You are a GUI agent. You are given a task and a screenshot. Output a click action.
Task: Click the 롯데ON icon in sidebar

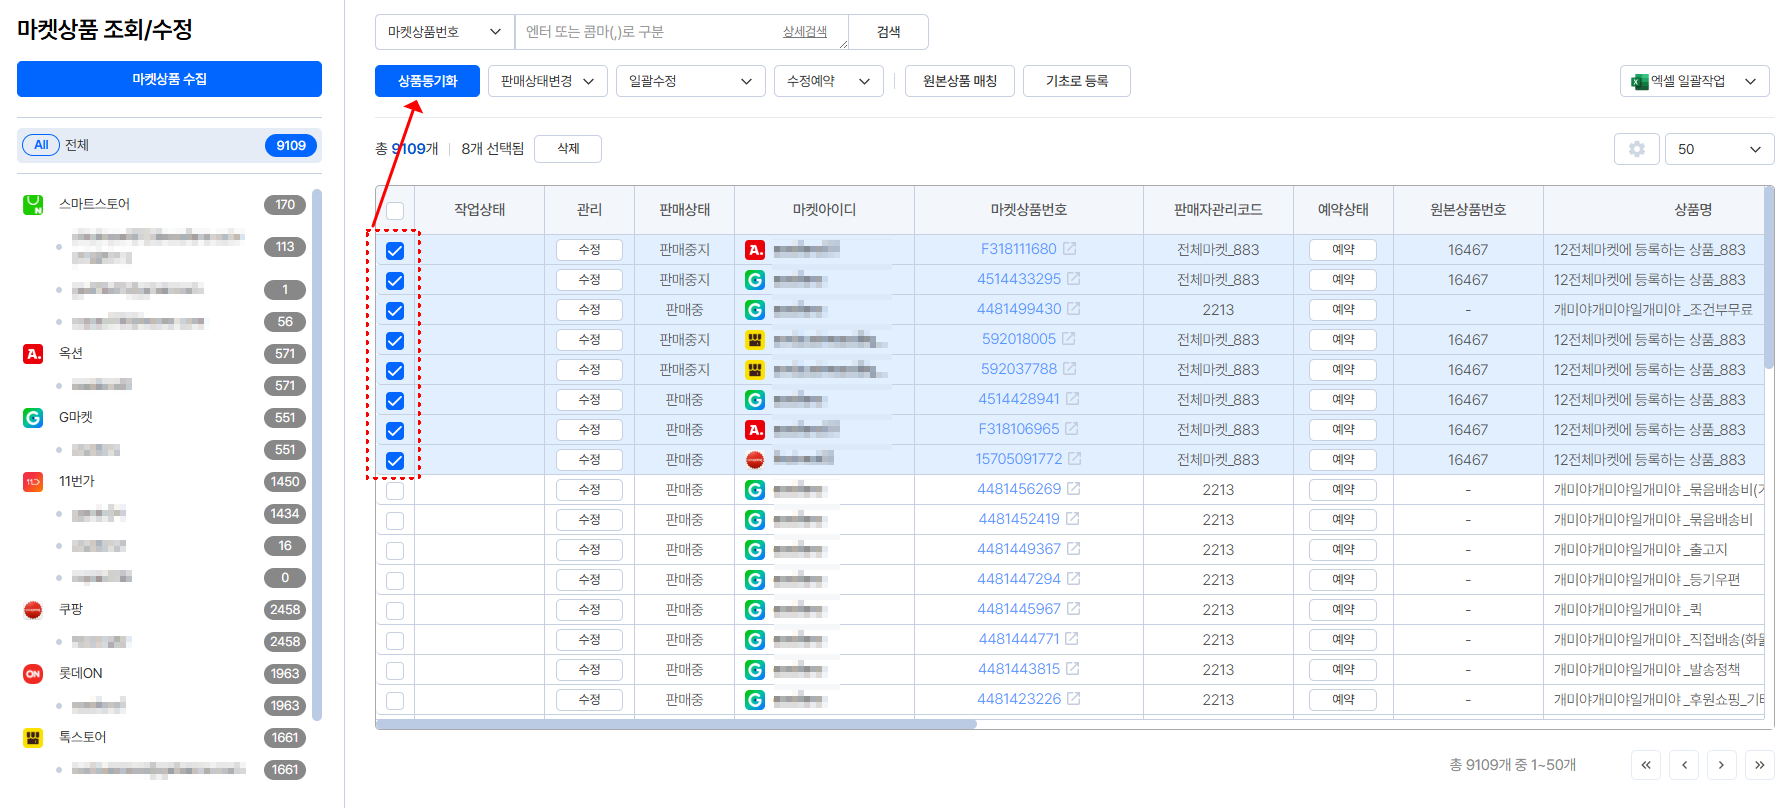click(33, 674)
